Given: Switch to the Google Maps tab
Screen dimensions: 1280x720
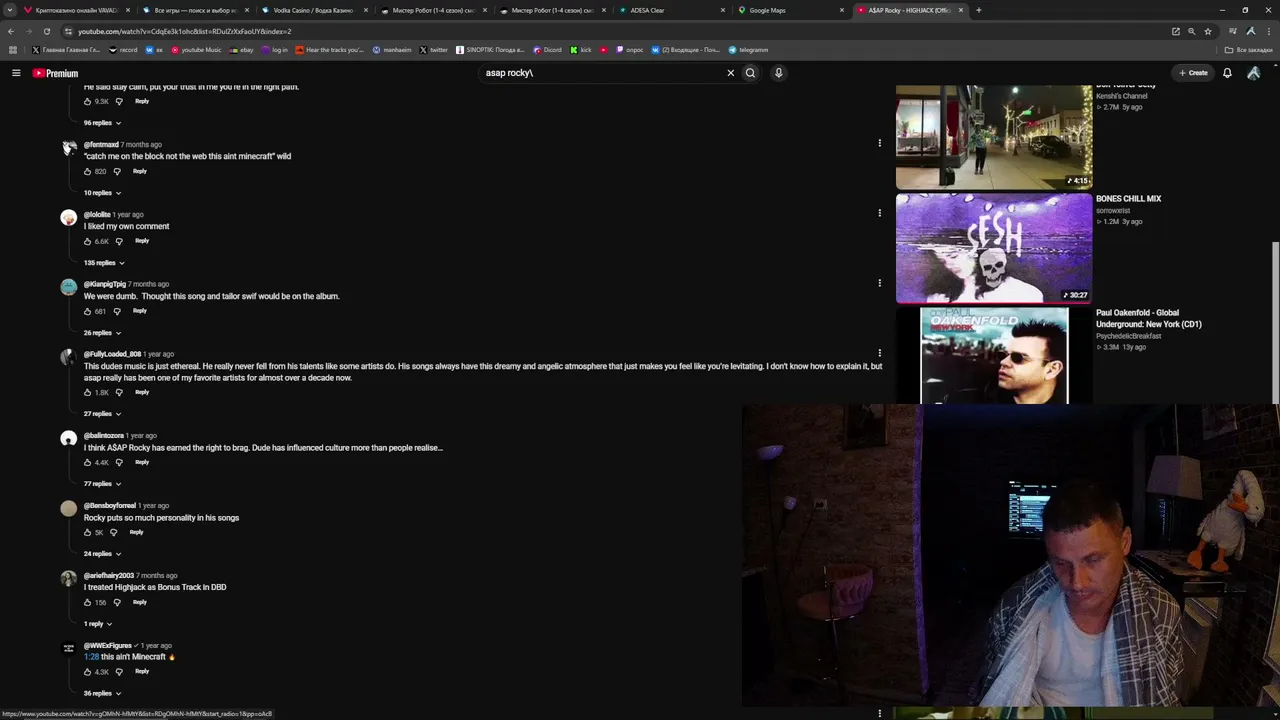Looking at the screenshot, I should [x=790, y=10].
